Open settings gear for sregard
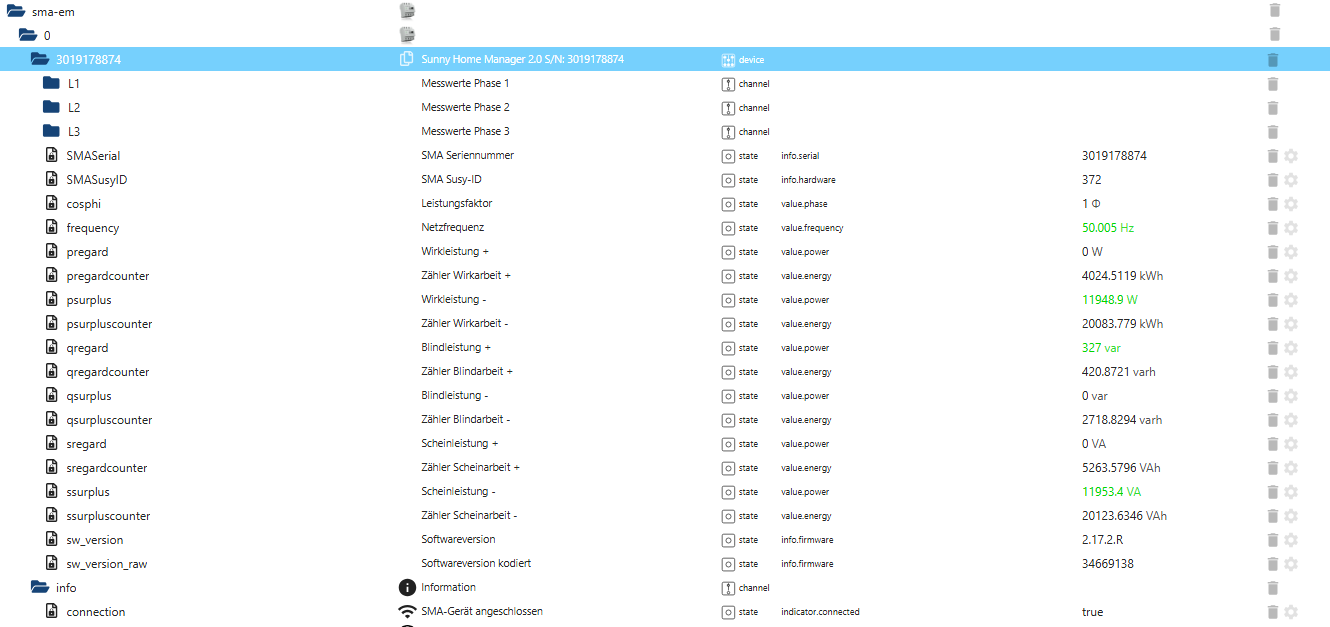Image resolution: width=1330 pixels, height=627 pixels. tap(1291, 444)
